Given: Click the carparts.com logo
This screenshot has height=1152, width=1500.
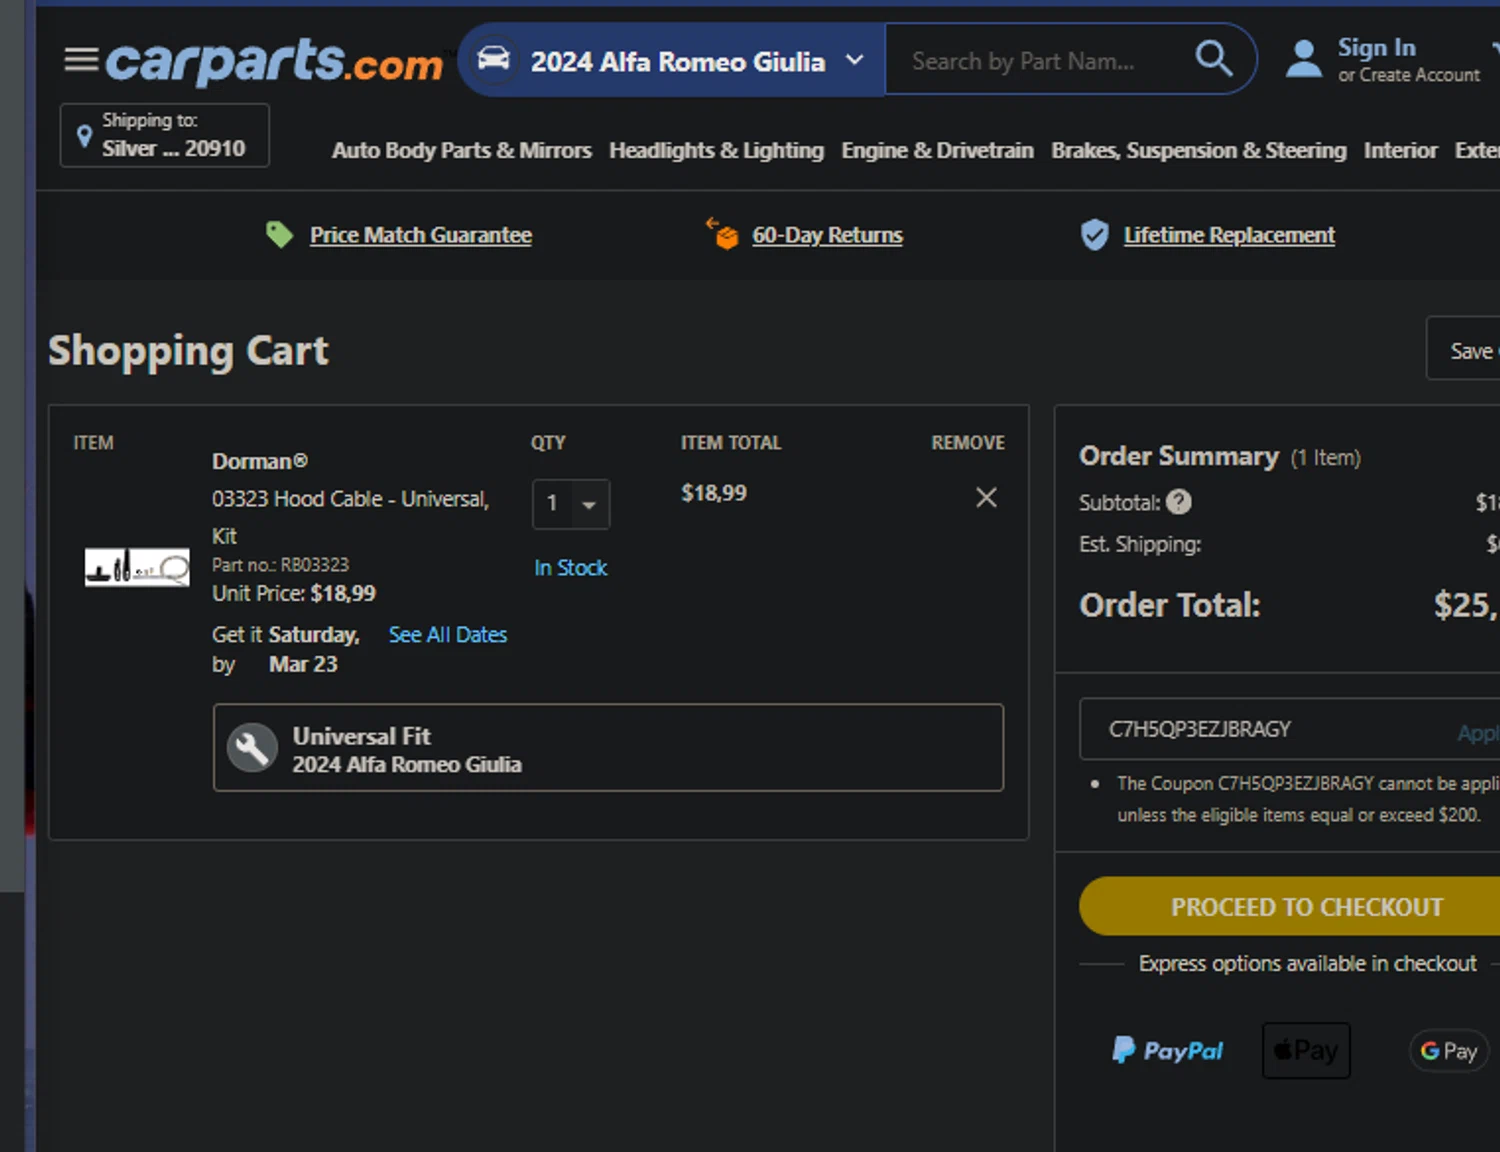Looking at the screenshot, I should coord(274,61).
